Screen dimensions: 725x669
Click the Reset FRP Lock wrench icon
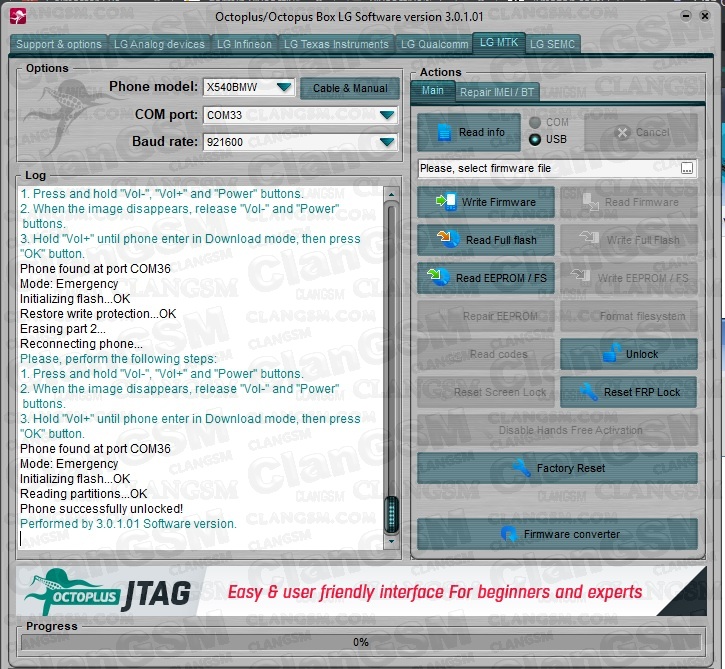point(589,392)
